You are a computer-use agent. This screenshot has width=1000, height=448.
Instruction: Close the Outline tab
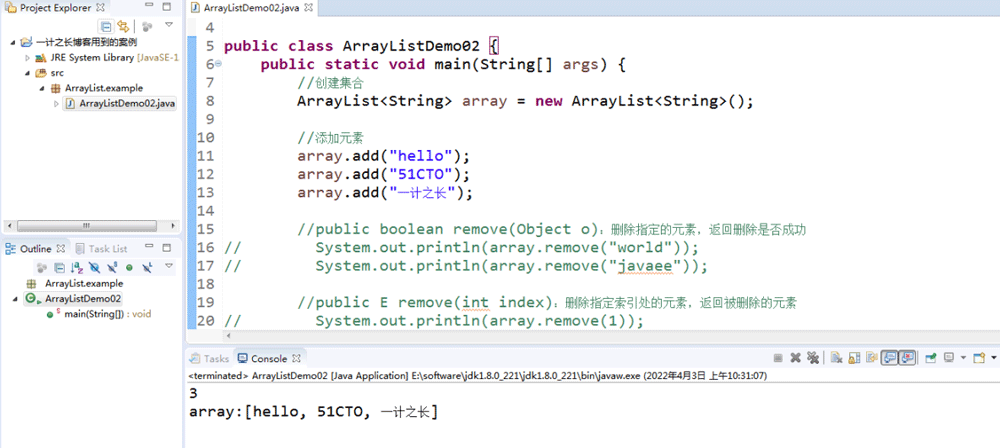[x=61, y=249]
